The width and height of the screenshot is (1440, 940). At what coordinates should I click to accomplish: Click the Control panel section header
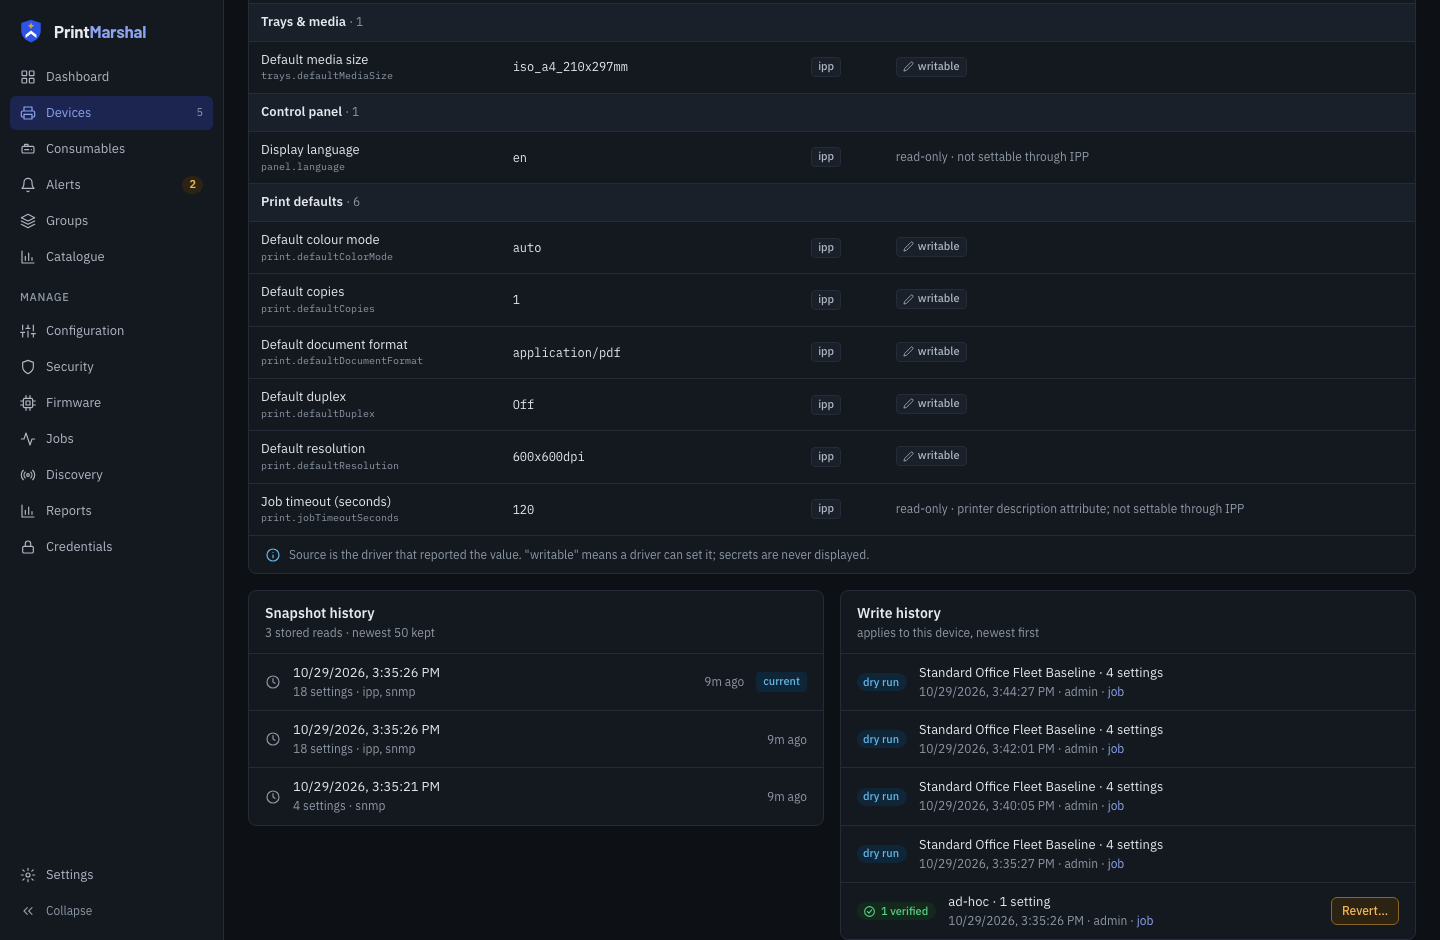pyautogui.click(x=832, y=112)
